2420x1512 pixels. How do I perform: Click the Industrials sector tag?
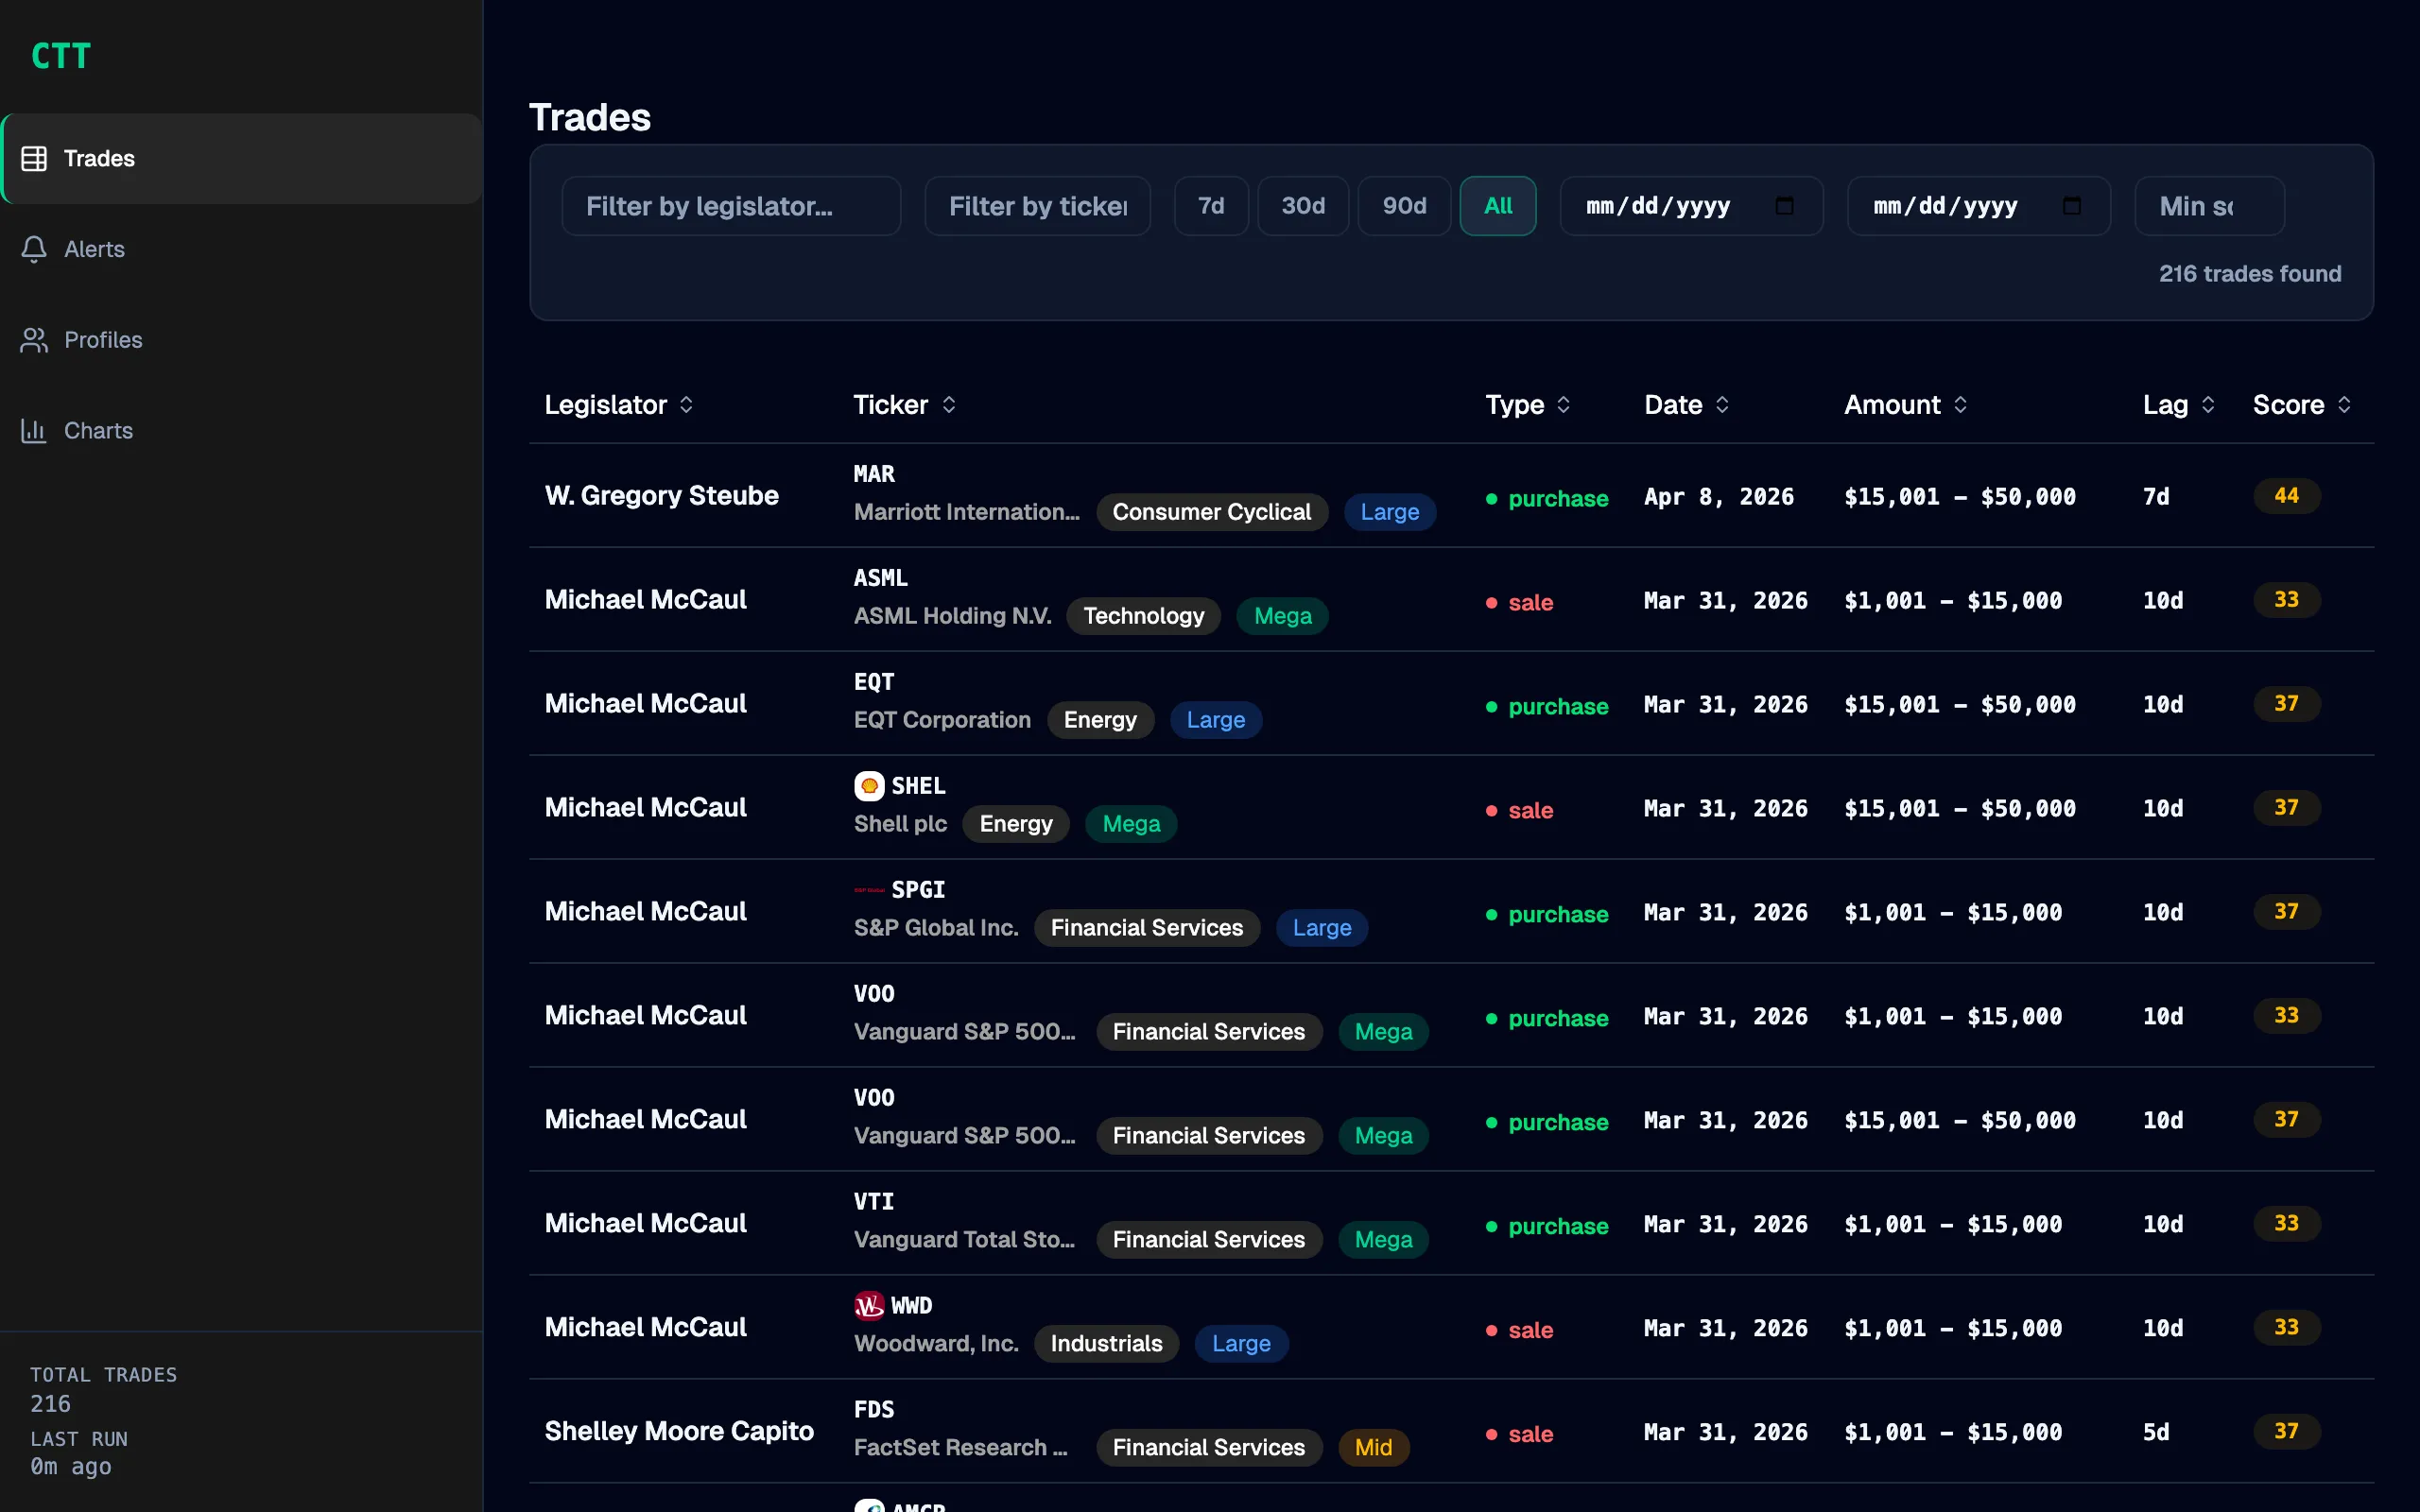tap(1106, 1344)
